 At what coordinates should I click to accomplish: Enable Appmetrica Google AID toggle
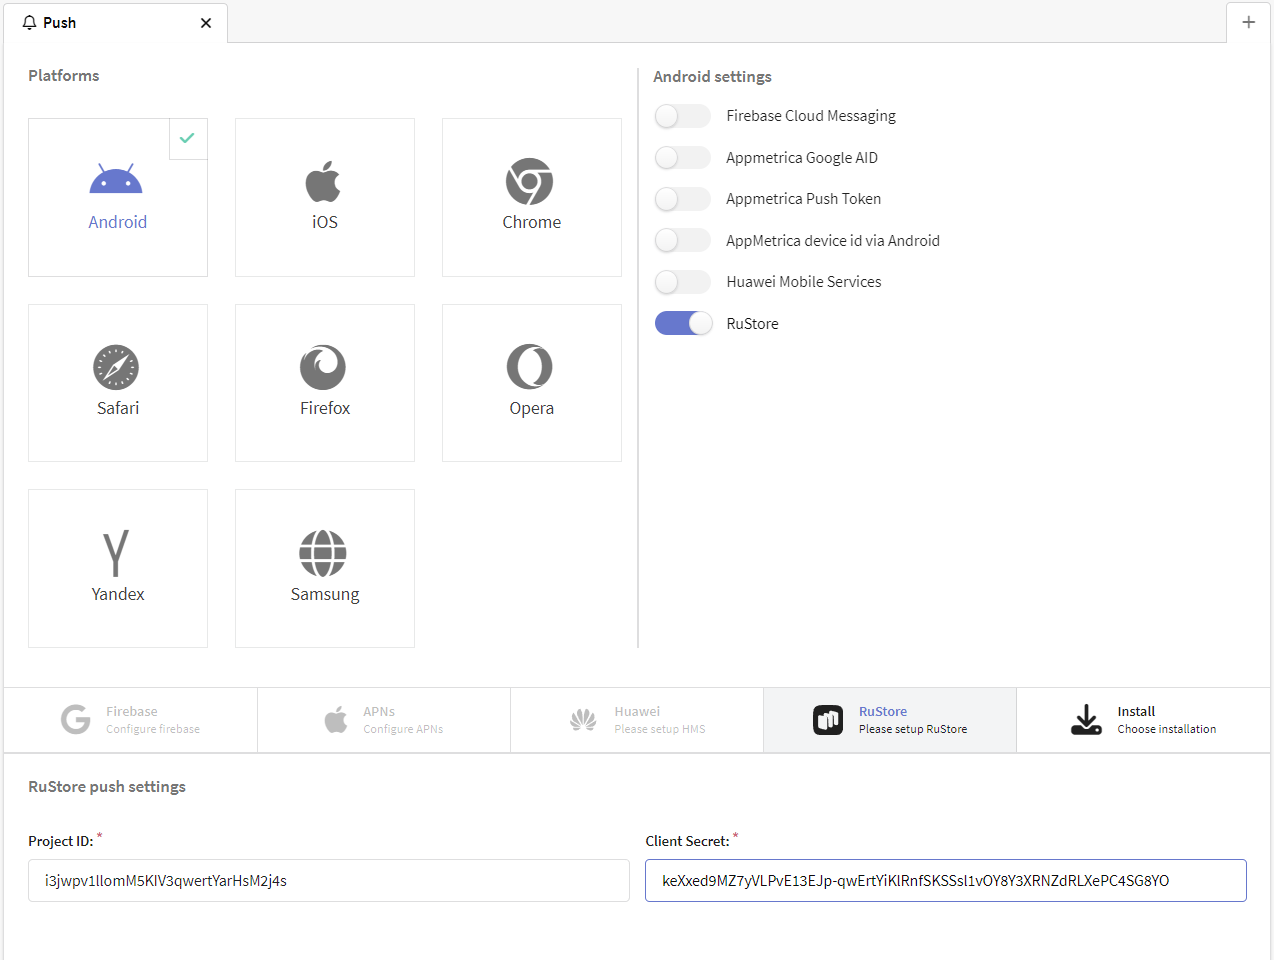[x=683, y=158]
